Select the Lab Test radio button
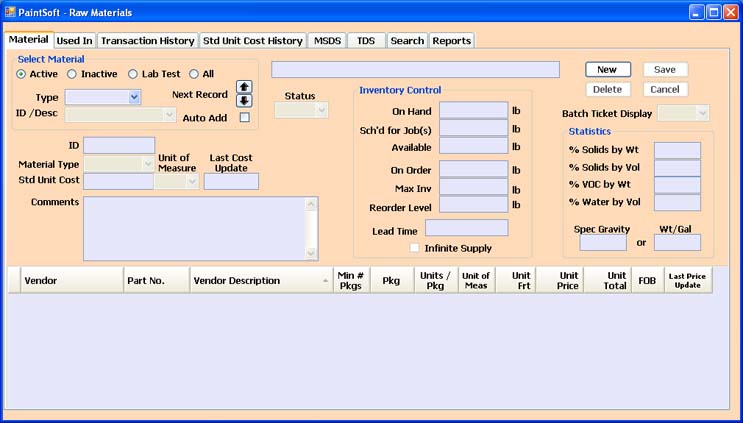The width and height of the screenshot is (743, 423). click(133, 74)
